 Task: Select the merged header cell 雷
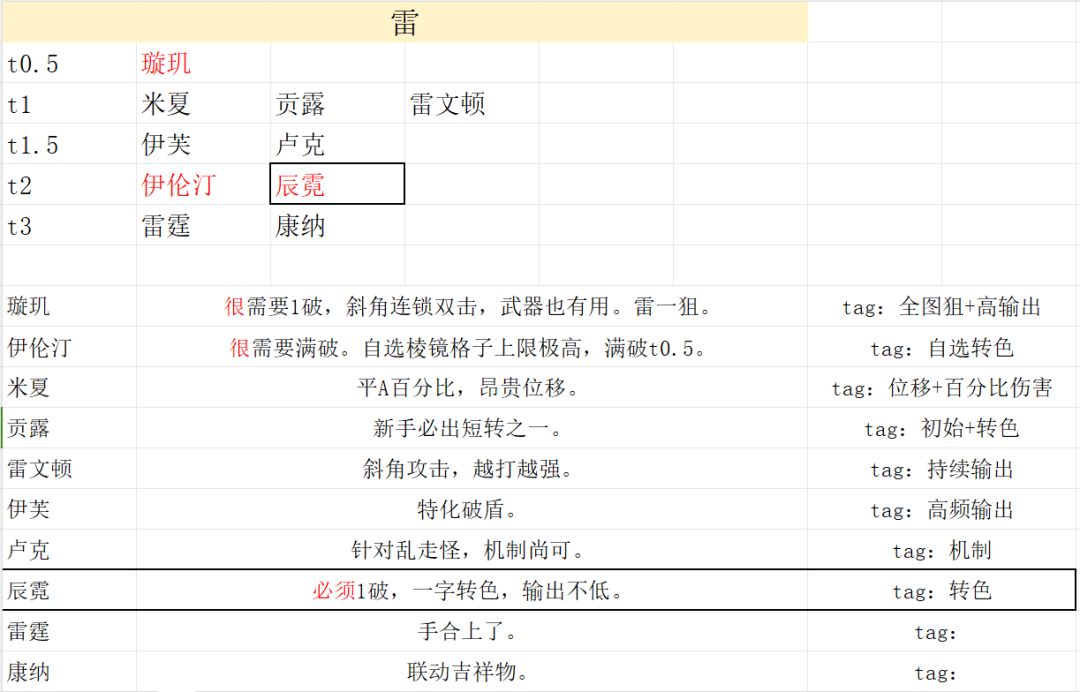[x=404, y=22]
